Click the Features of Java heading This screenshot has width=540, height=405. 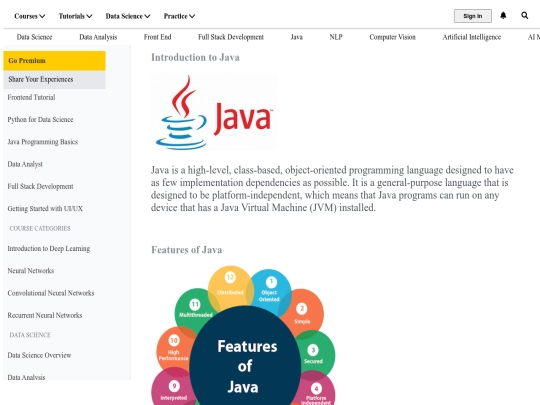point(187,250)
